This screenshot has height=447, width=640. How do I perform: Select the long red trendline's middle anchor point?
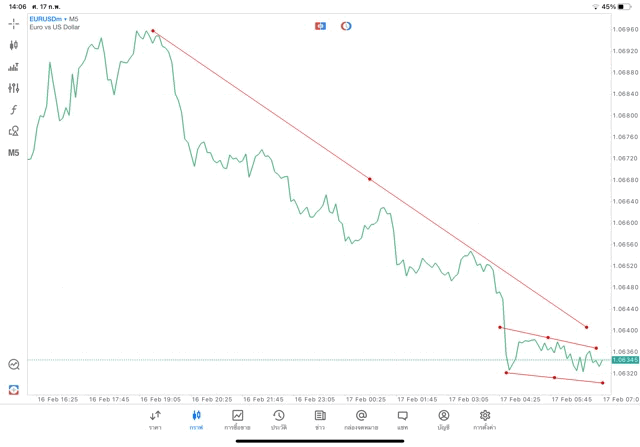pyautogui.click(x=370, y=179)
